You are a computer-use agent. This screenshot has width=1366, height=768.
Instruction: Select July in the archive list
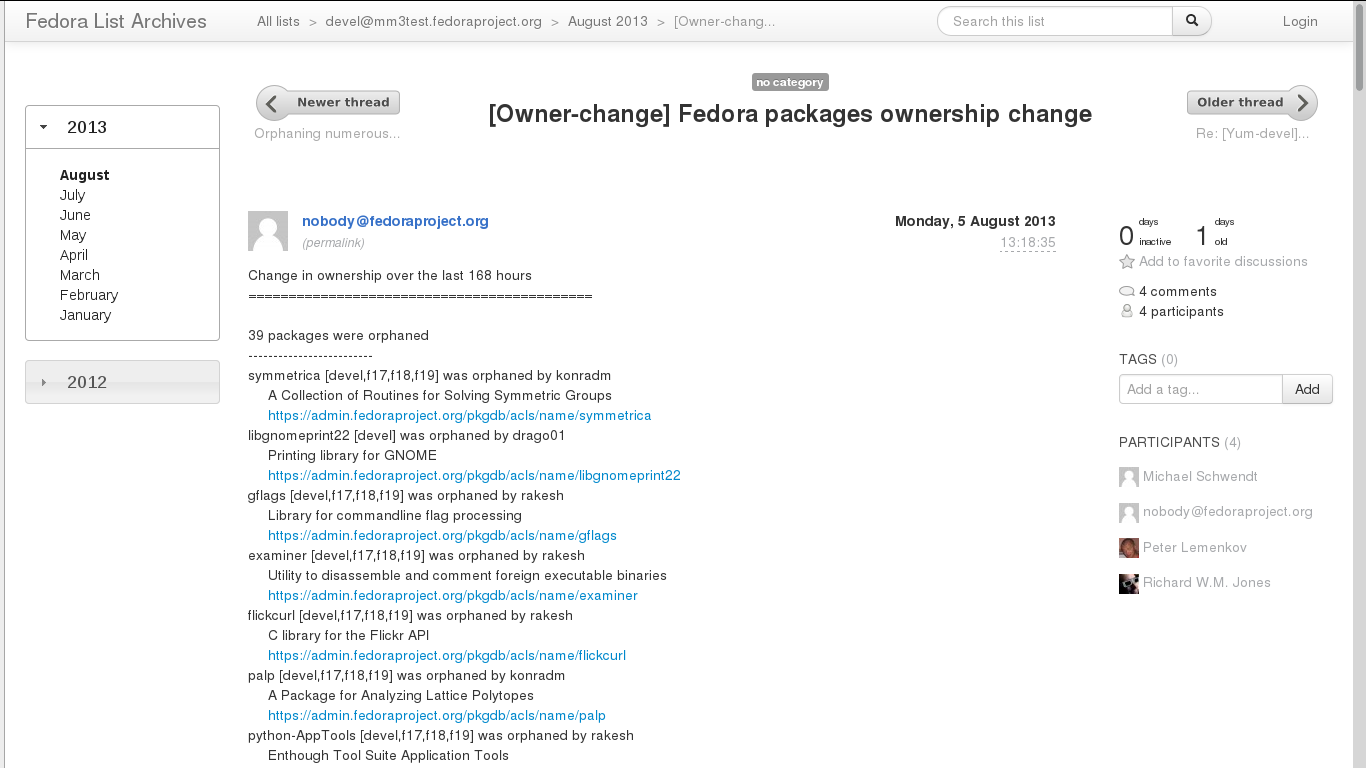[72, 195]
